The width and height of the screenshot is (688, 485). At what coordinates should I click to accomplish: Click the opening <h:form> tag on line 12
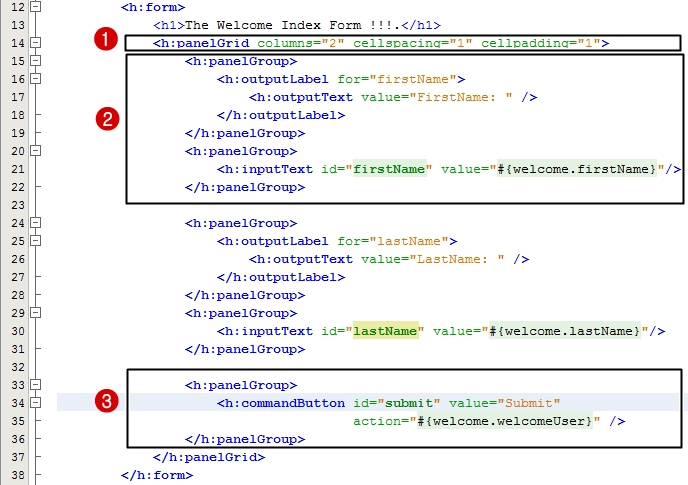click(153, 7)
